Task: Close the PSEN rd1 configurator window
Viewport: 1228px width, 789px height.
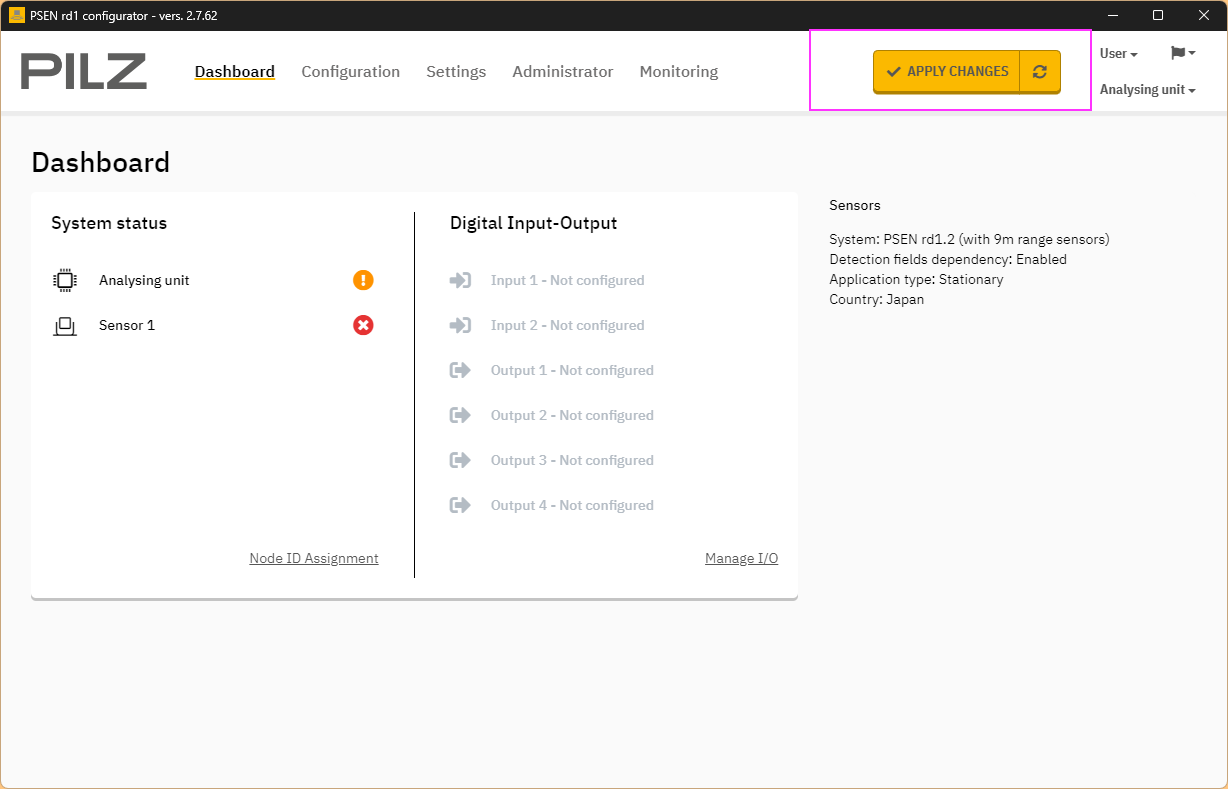Action: [1204, 15]
